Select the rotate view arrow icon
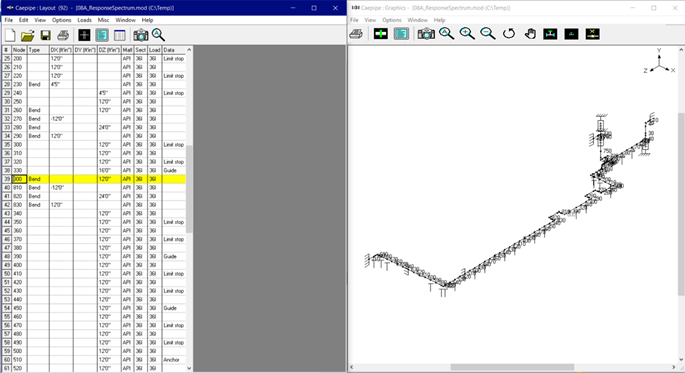Screen dimensions: 685x373 509,34
